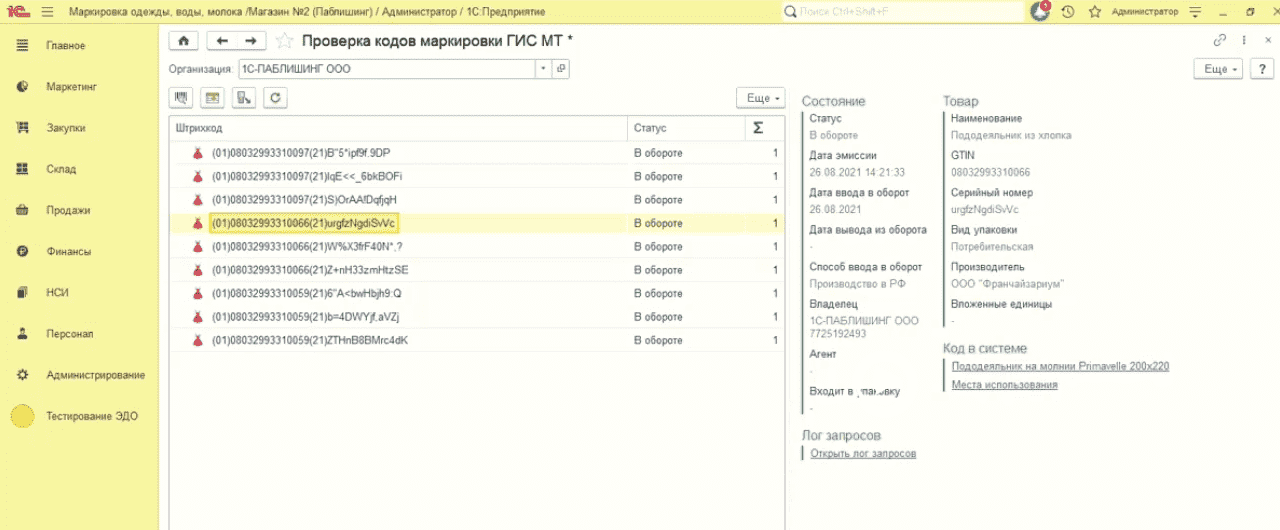Click the manufacturer ООО "Франчайзариум"

[1007, 284]
